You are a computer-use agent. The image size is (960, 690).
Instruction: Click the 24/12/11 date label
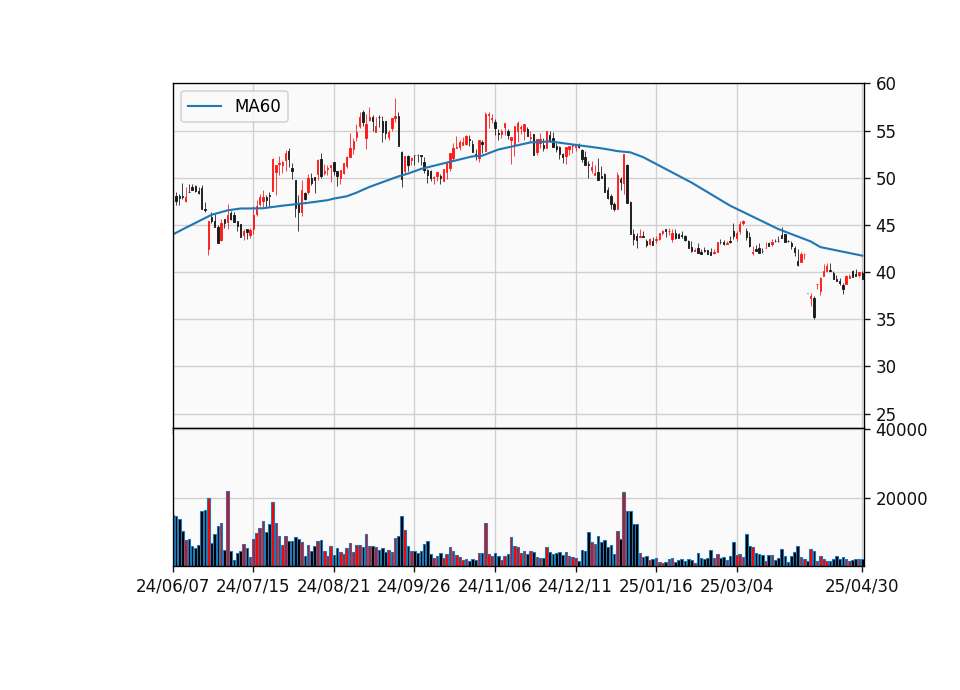[575, 586]
